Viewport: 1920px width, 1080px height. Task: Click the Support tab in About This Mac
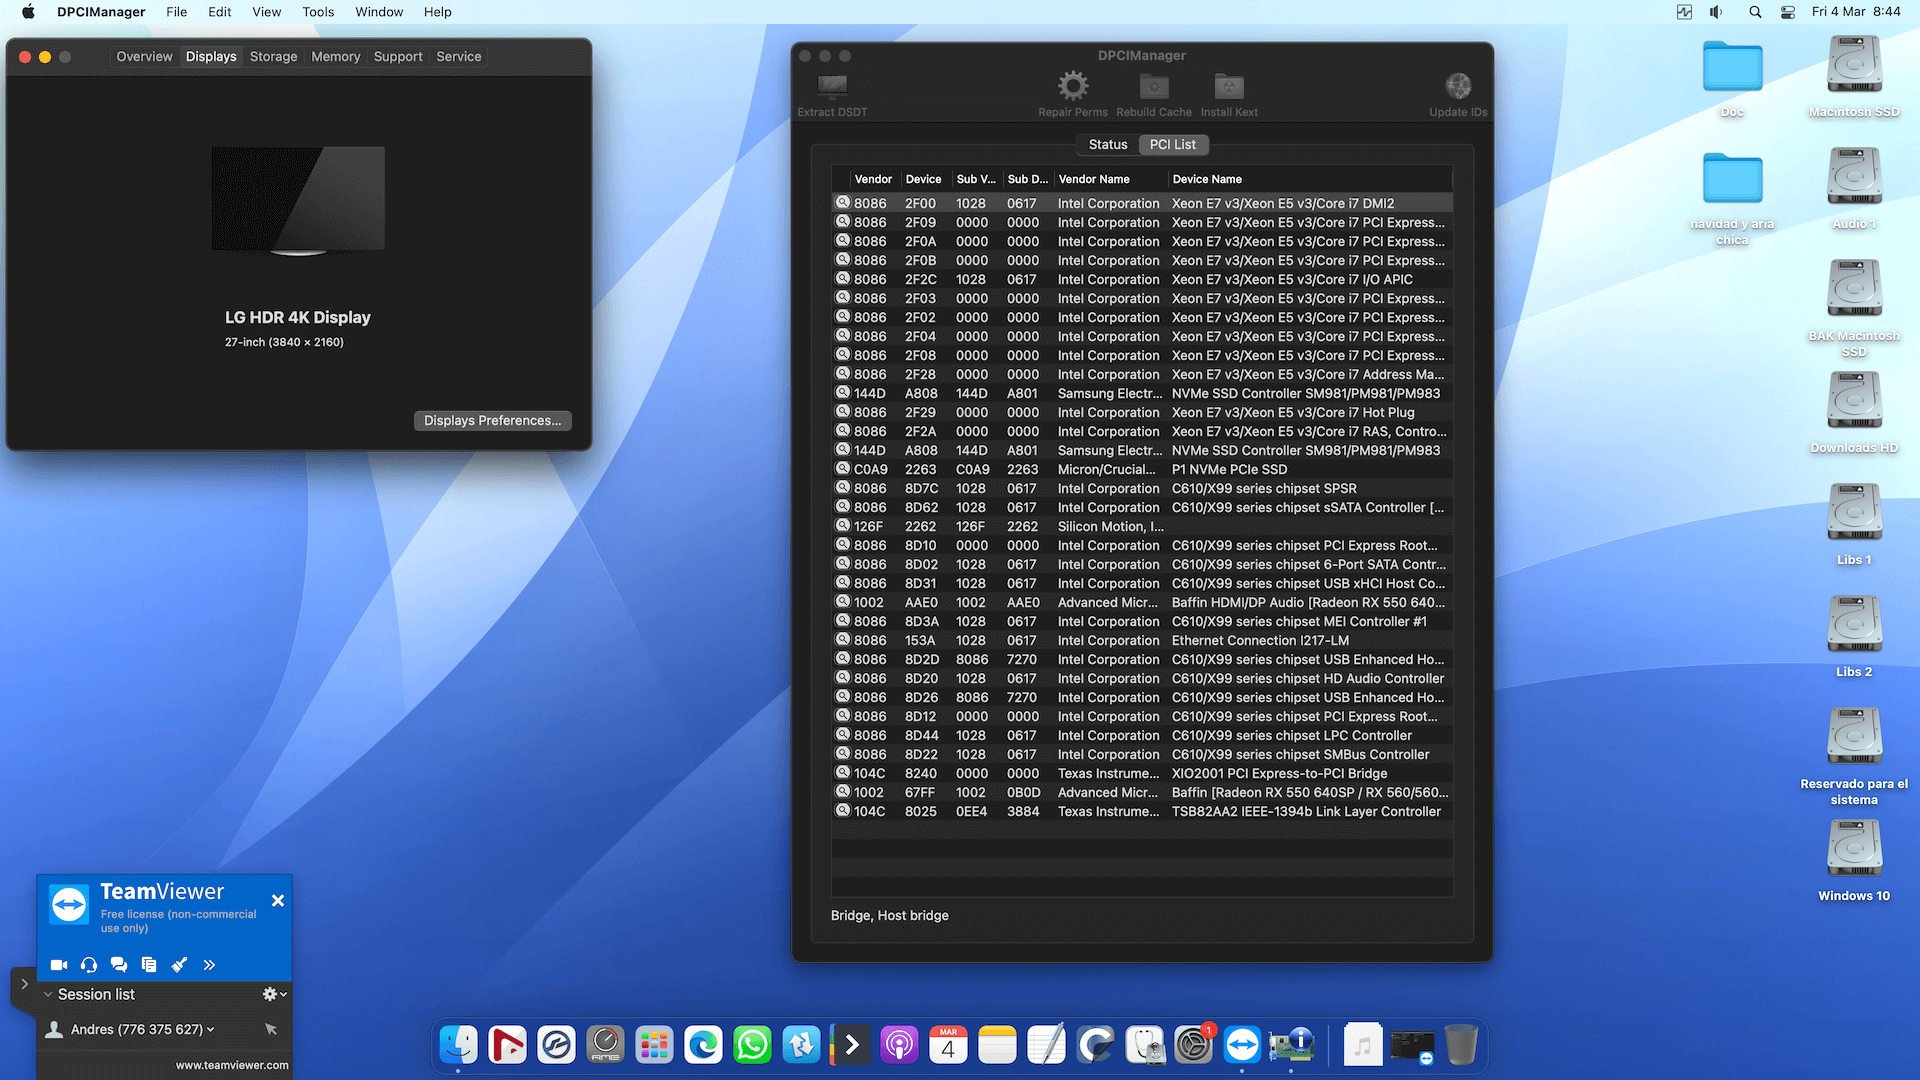pos(398,56)
